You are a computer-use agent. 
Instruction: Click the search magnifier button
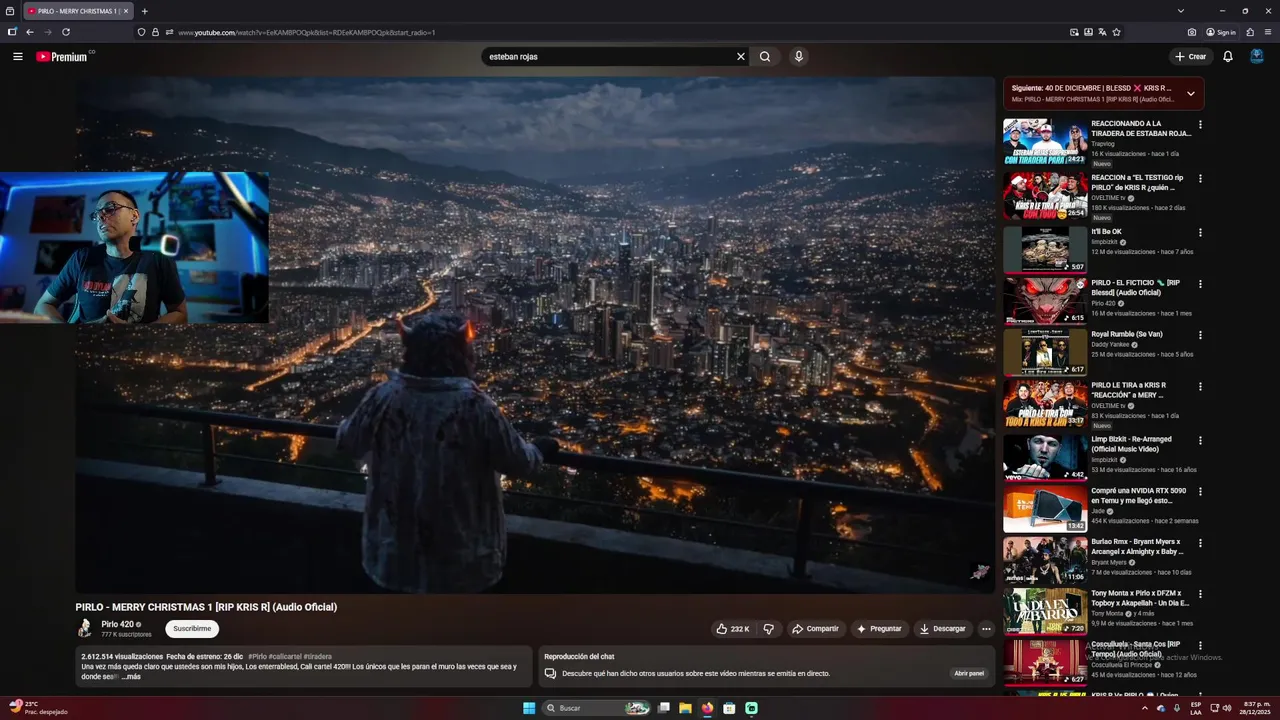[x=765, y=57]
